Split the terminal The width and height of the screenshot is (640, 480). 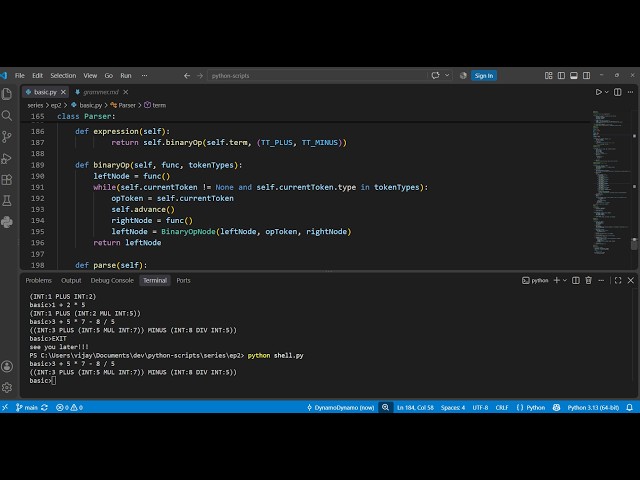click(x=576, y=280)
